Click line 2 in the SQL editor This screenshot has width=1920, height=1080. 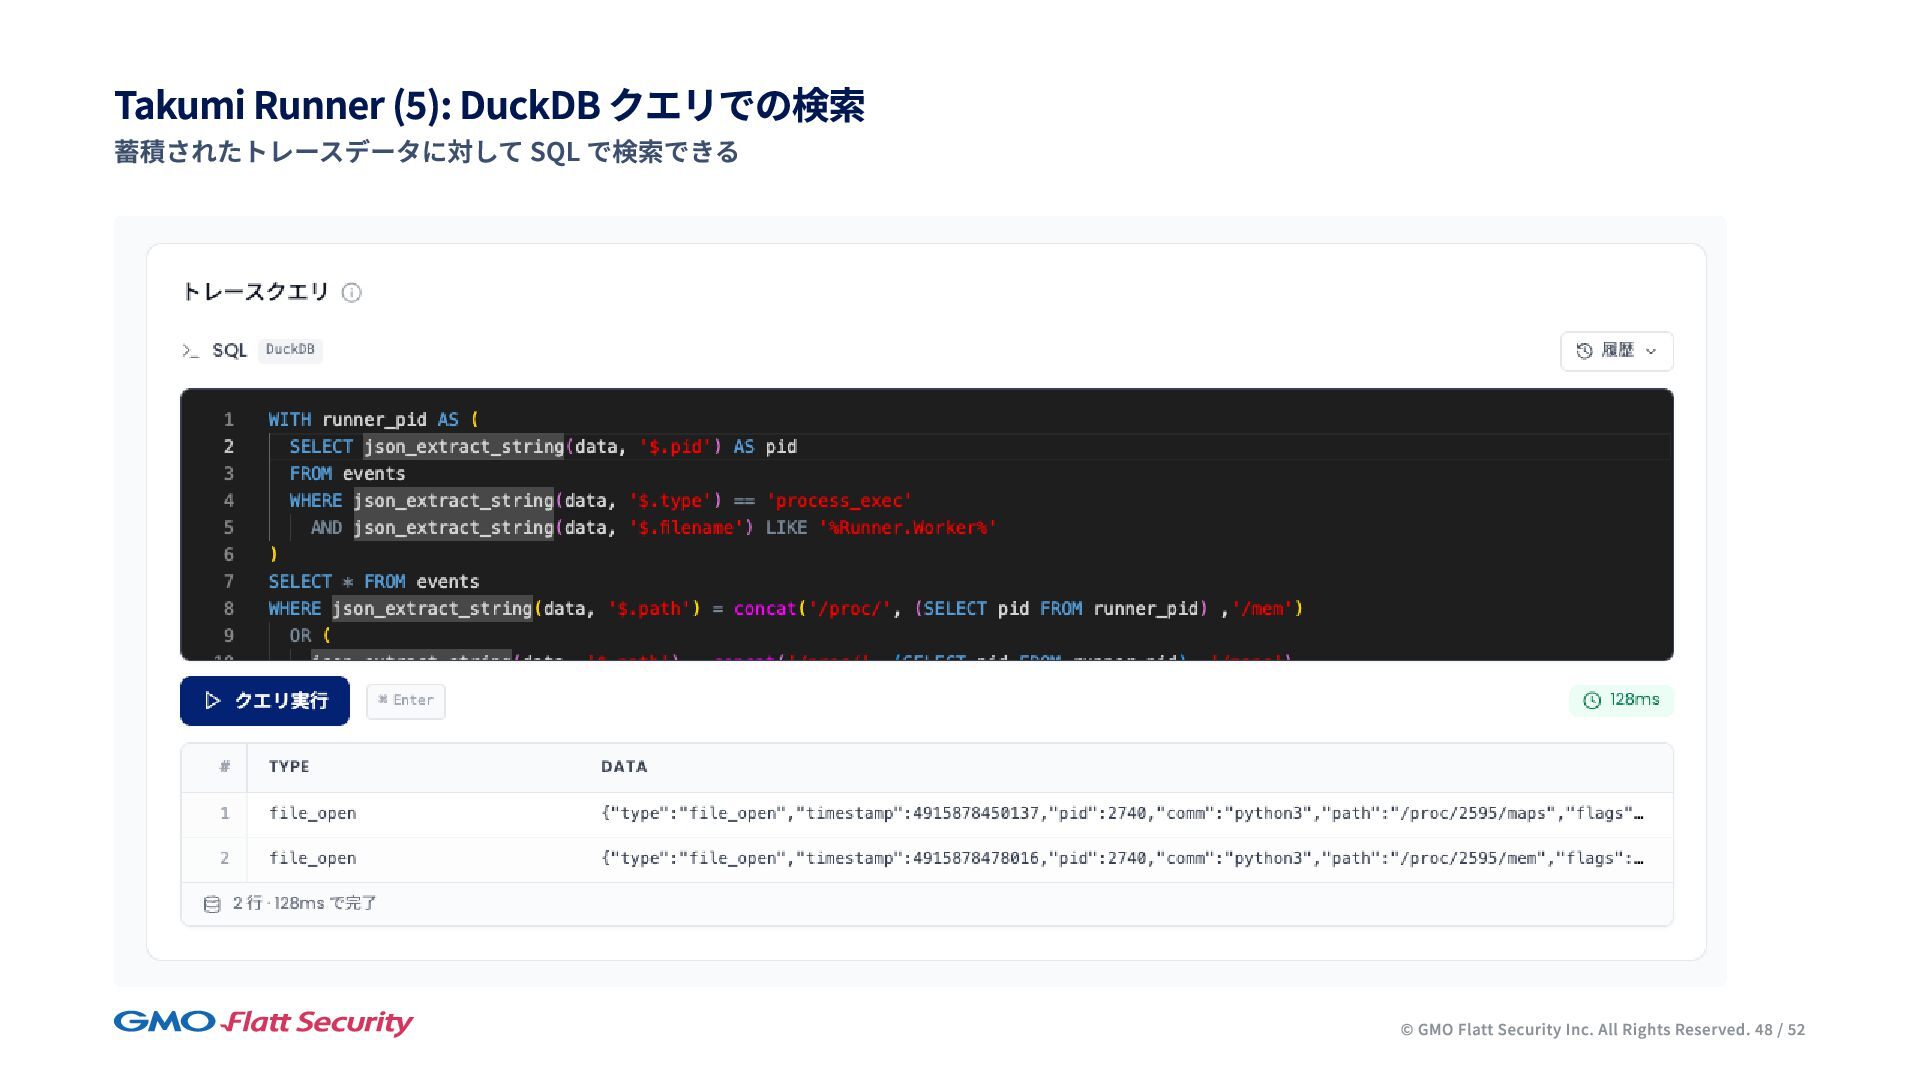[542, 447]
